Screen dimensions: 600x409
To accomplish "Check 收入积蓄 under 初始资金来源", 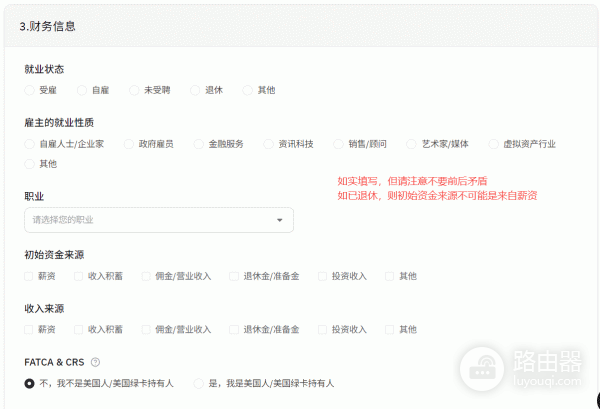I will point(78,276).
